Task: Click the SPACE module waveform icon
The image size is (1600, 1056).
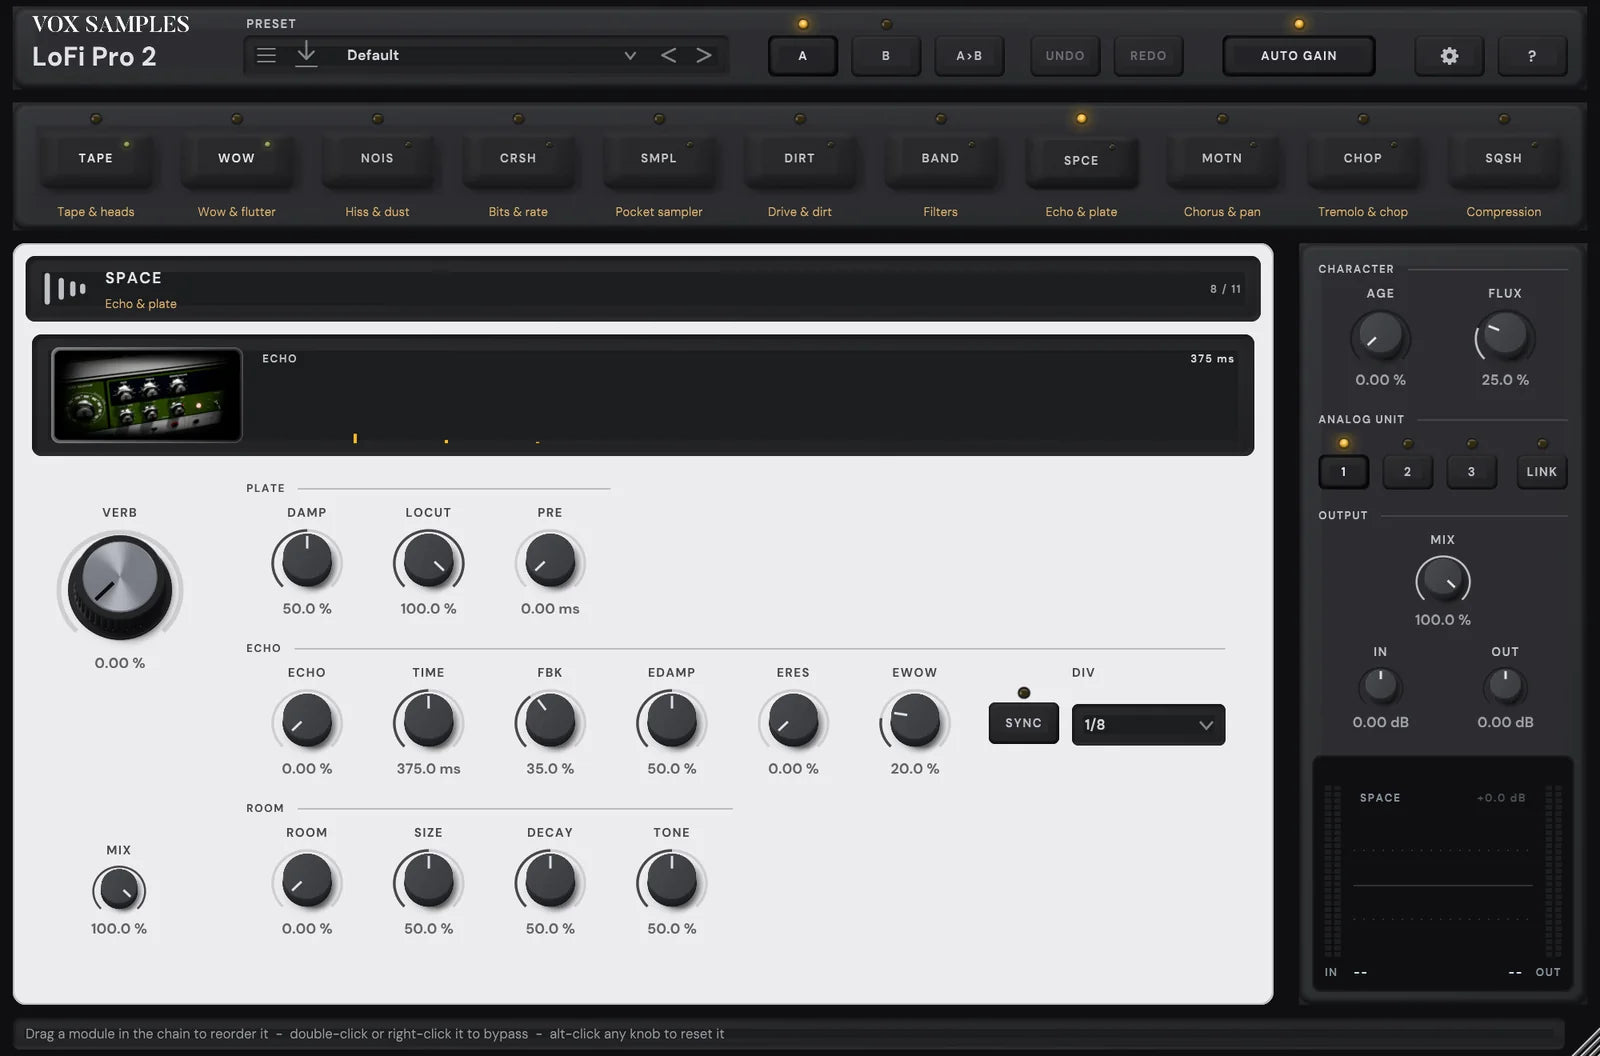Action: 65,289
